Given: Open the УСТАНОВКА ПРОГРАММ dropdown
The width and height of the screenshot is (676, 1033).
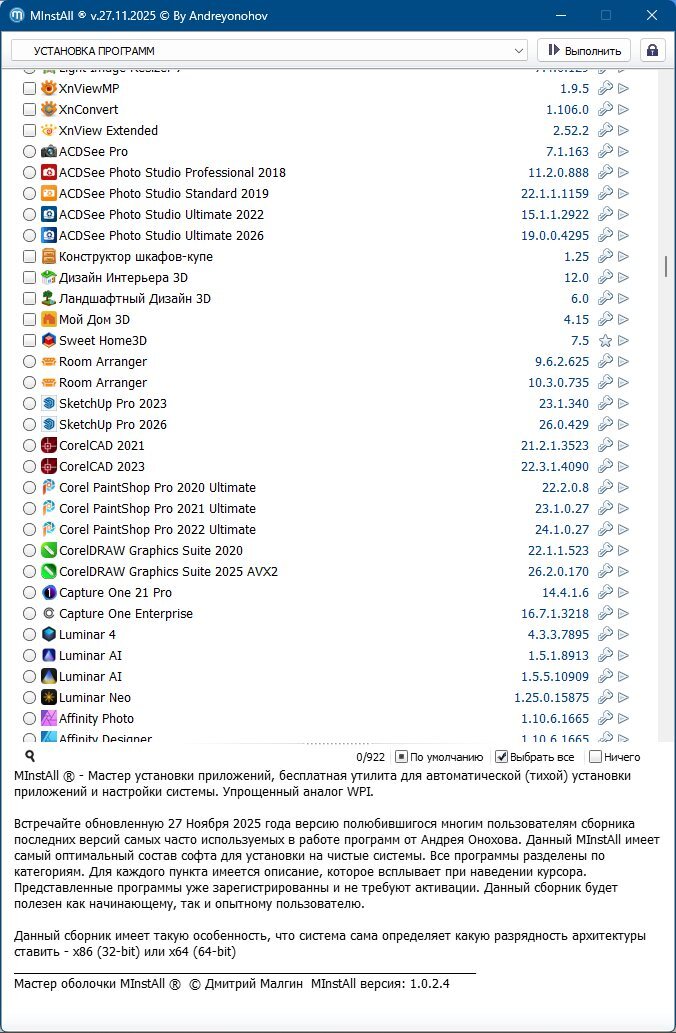Looking at the screenshot, I should (x=269, y=50).
